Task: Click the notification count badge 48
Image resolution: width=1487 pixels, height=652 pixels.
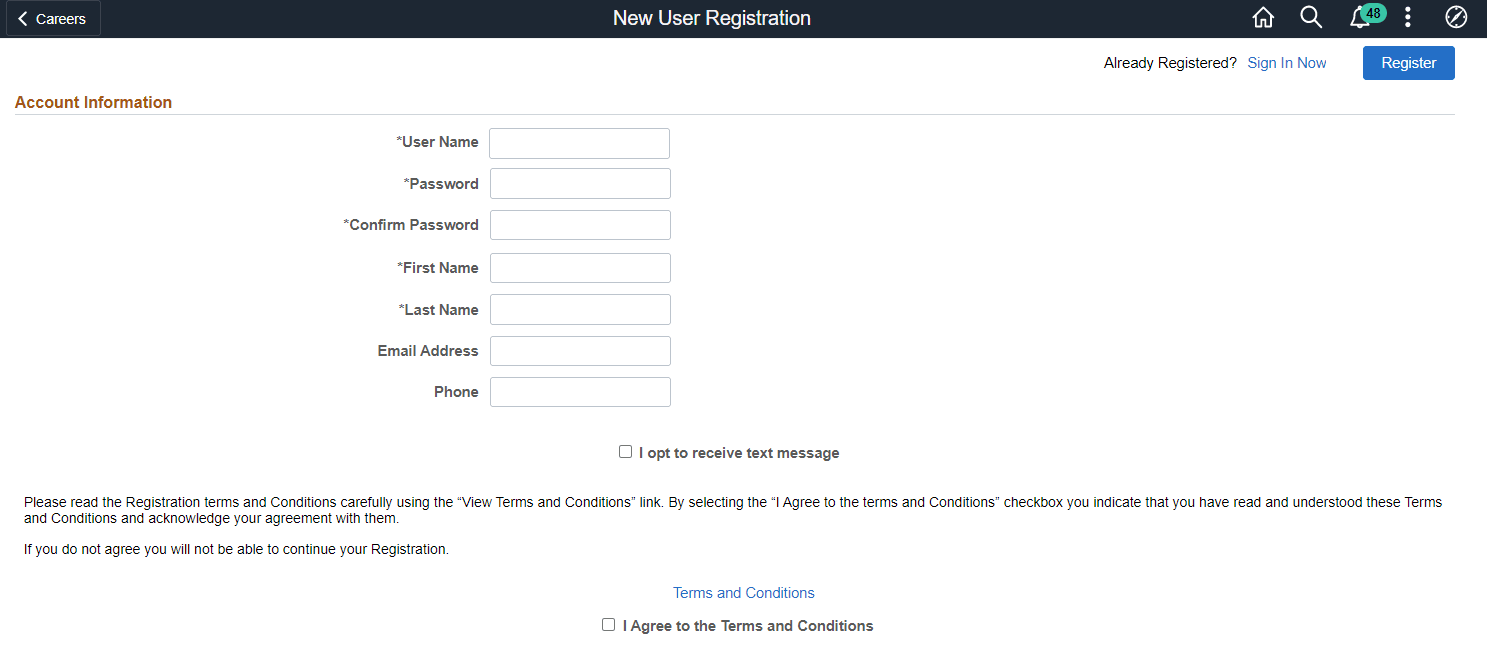Action: coord(1373,13)
